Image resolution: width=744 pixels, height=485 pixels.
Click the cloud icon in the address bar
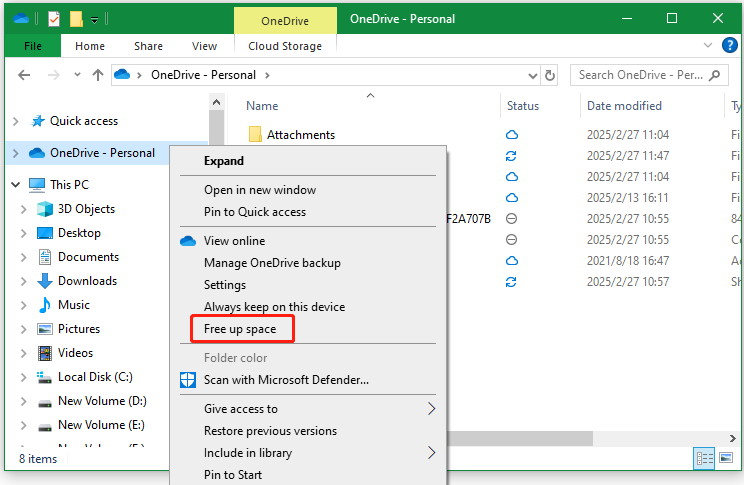[122, 75]
